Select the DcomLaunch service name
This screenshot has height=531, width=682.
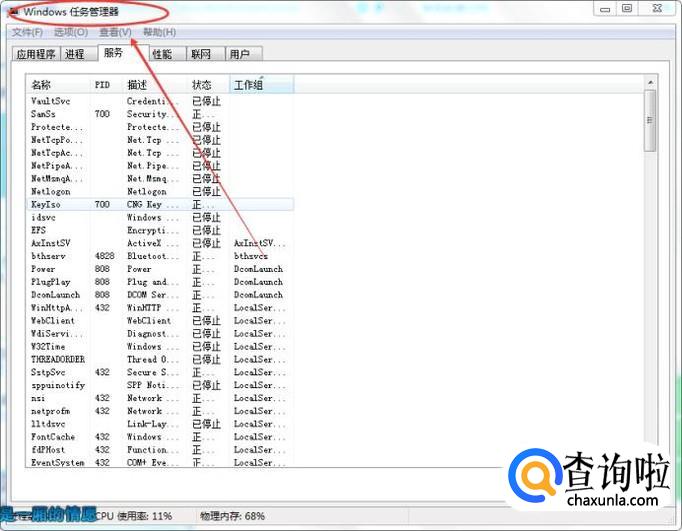(56, 295)
